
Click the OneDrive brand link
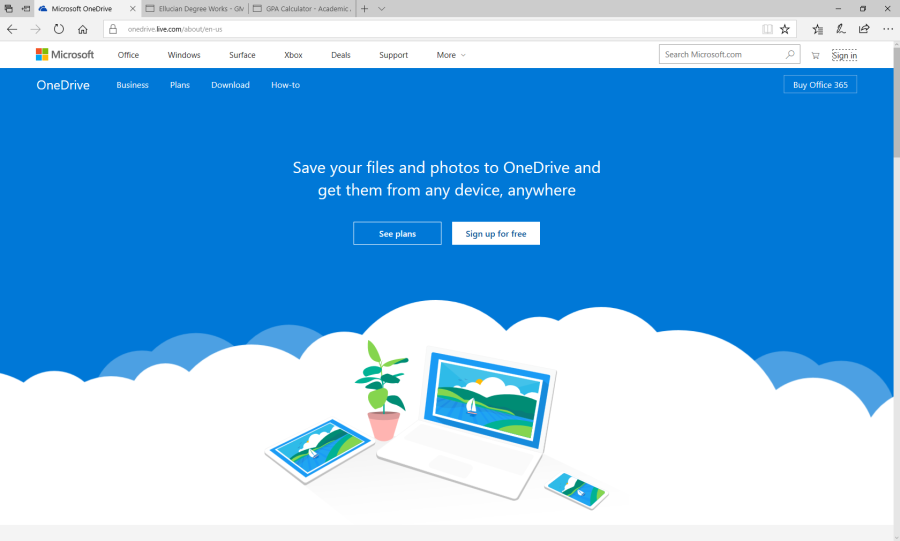coord(63,85)
